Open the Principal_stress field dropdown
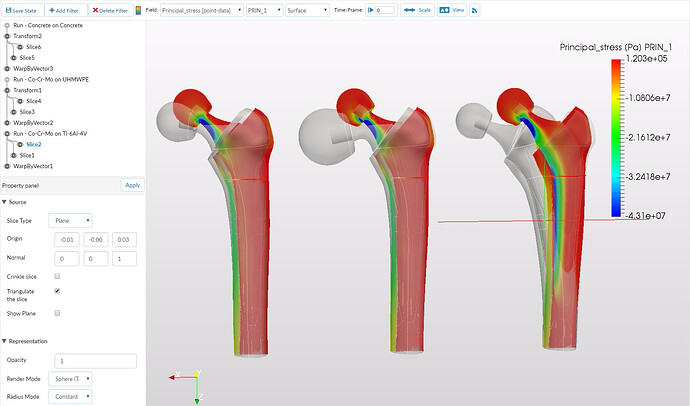690x406 pixels. point(202,10)
